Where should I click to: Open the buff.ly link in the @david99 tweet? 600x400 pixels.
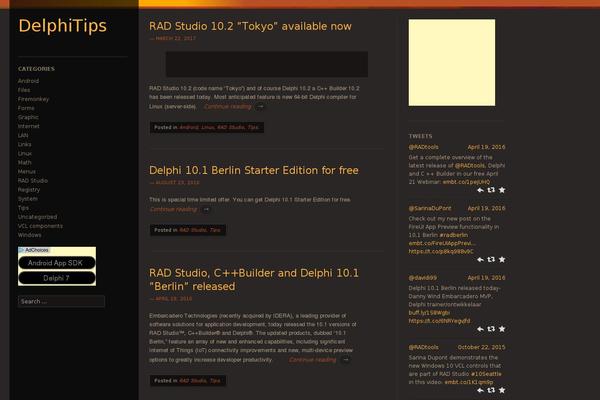tap(429, 313)
